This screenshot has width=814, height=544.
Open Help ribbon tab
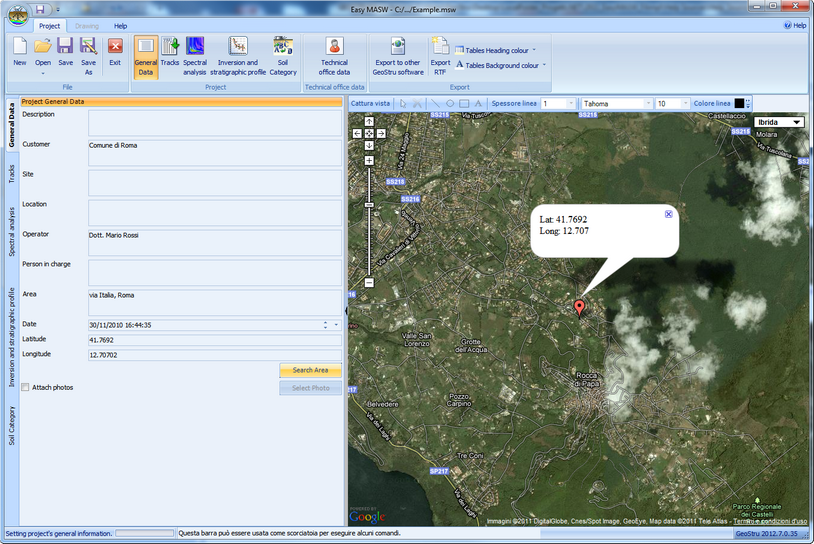coord(120,25)
